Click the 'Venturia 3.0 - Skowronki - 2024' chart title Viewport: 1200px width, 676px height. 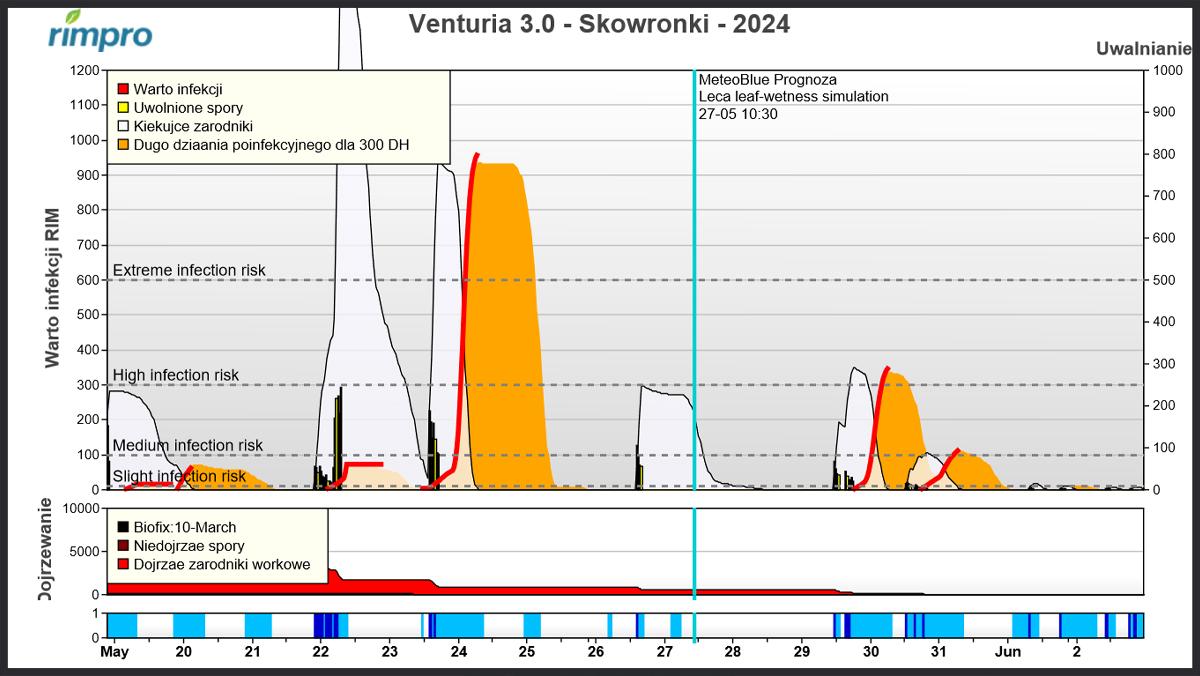point(599,25)
